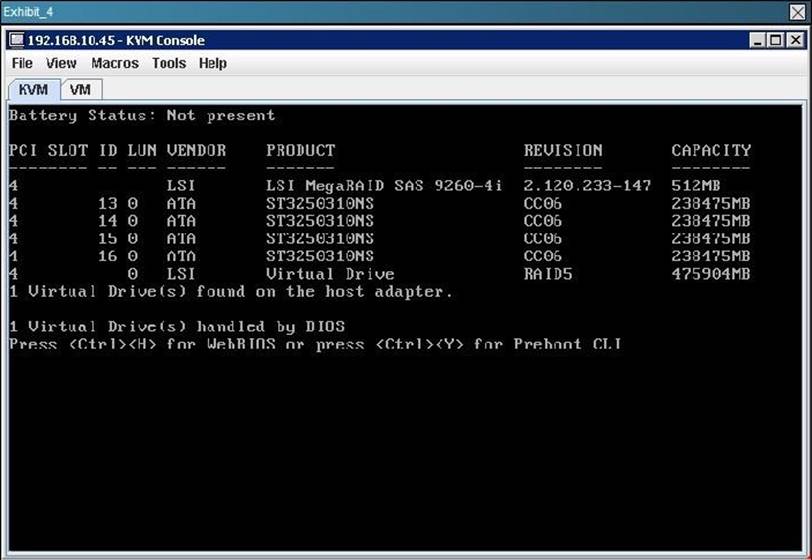
Task: Click the KVM Console title bar icon
Action: coord(17,40)
